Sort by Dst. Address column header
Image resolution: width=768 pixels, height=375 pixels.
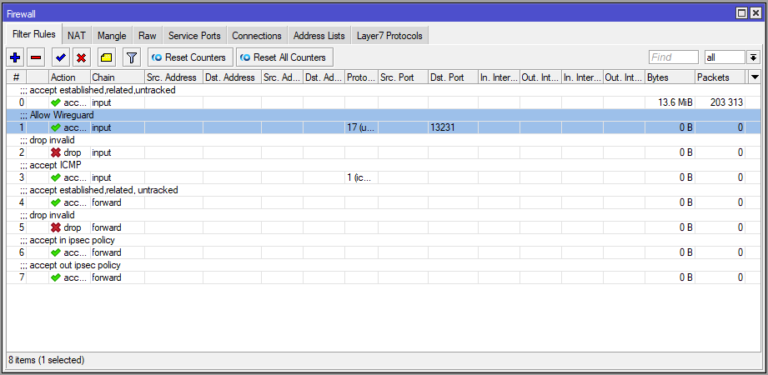(x=232, y=77)
